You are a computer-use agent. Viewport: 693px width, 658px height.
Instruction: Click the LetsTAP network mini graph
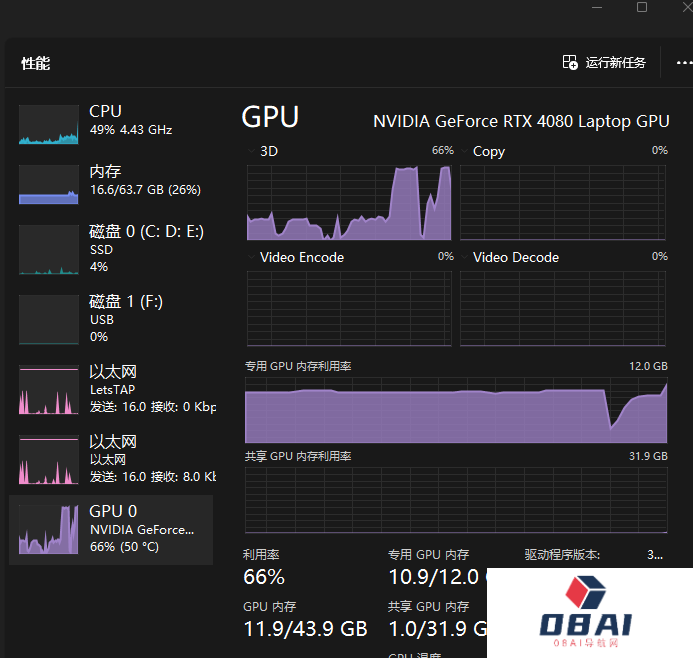[49, 389]
